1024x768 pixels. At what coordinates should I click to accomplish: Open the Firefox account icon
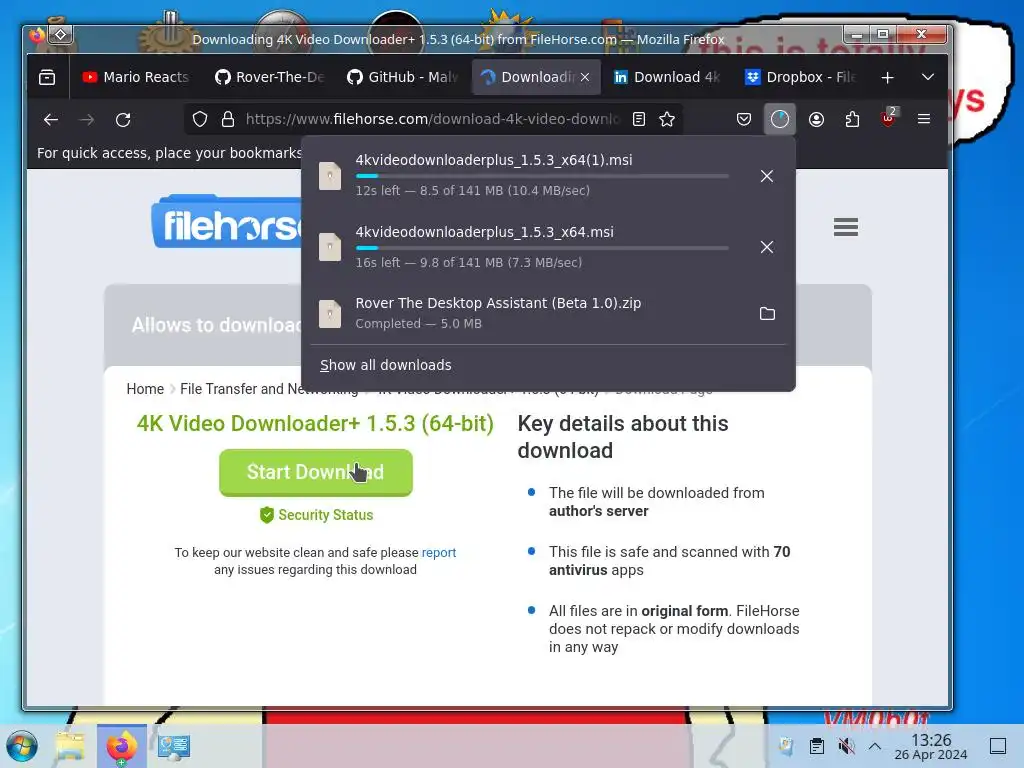tap(816, 119)
